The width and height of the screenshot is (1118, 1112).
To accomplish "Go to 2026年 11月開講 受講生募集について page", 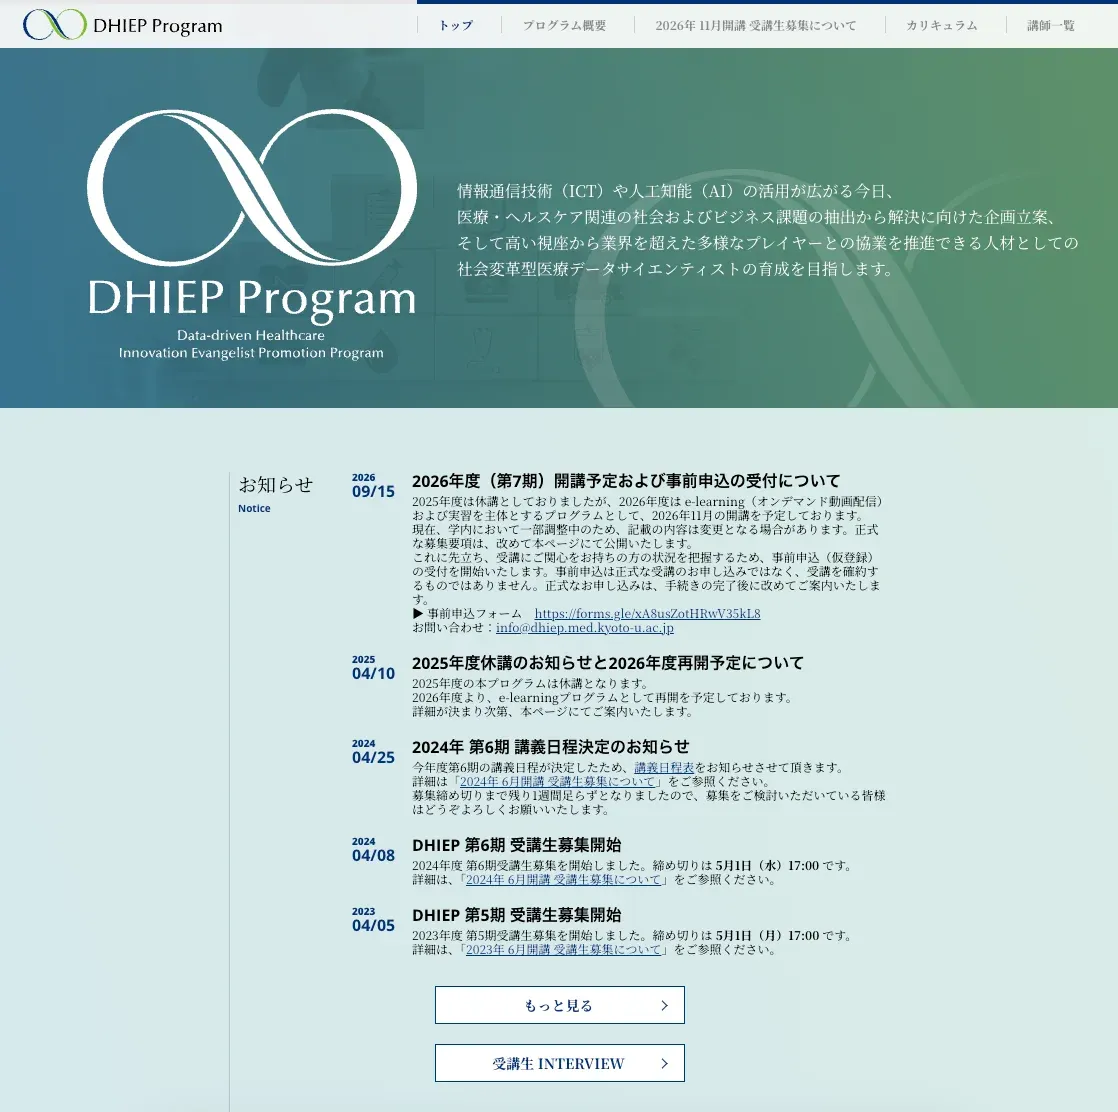I will click(x=756, y=26).
